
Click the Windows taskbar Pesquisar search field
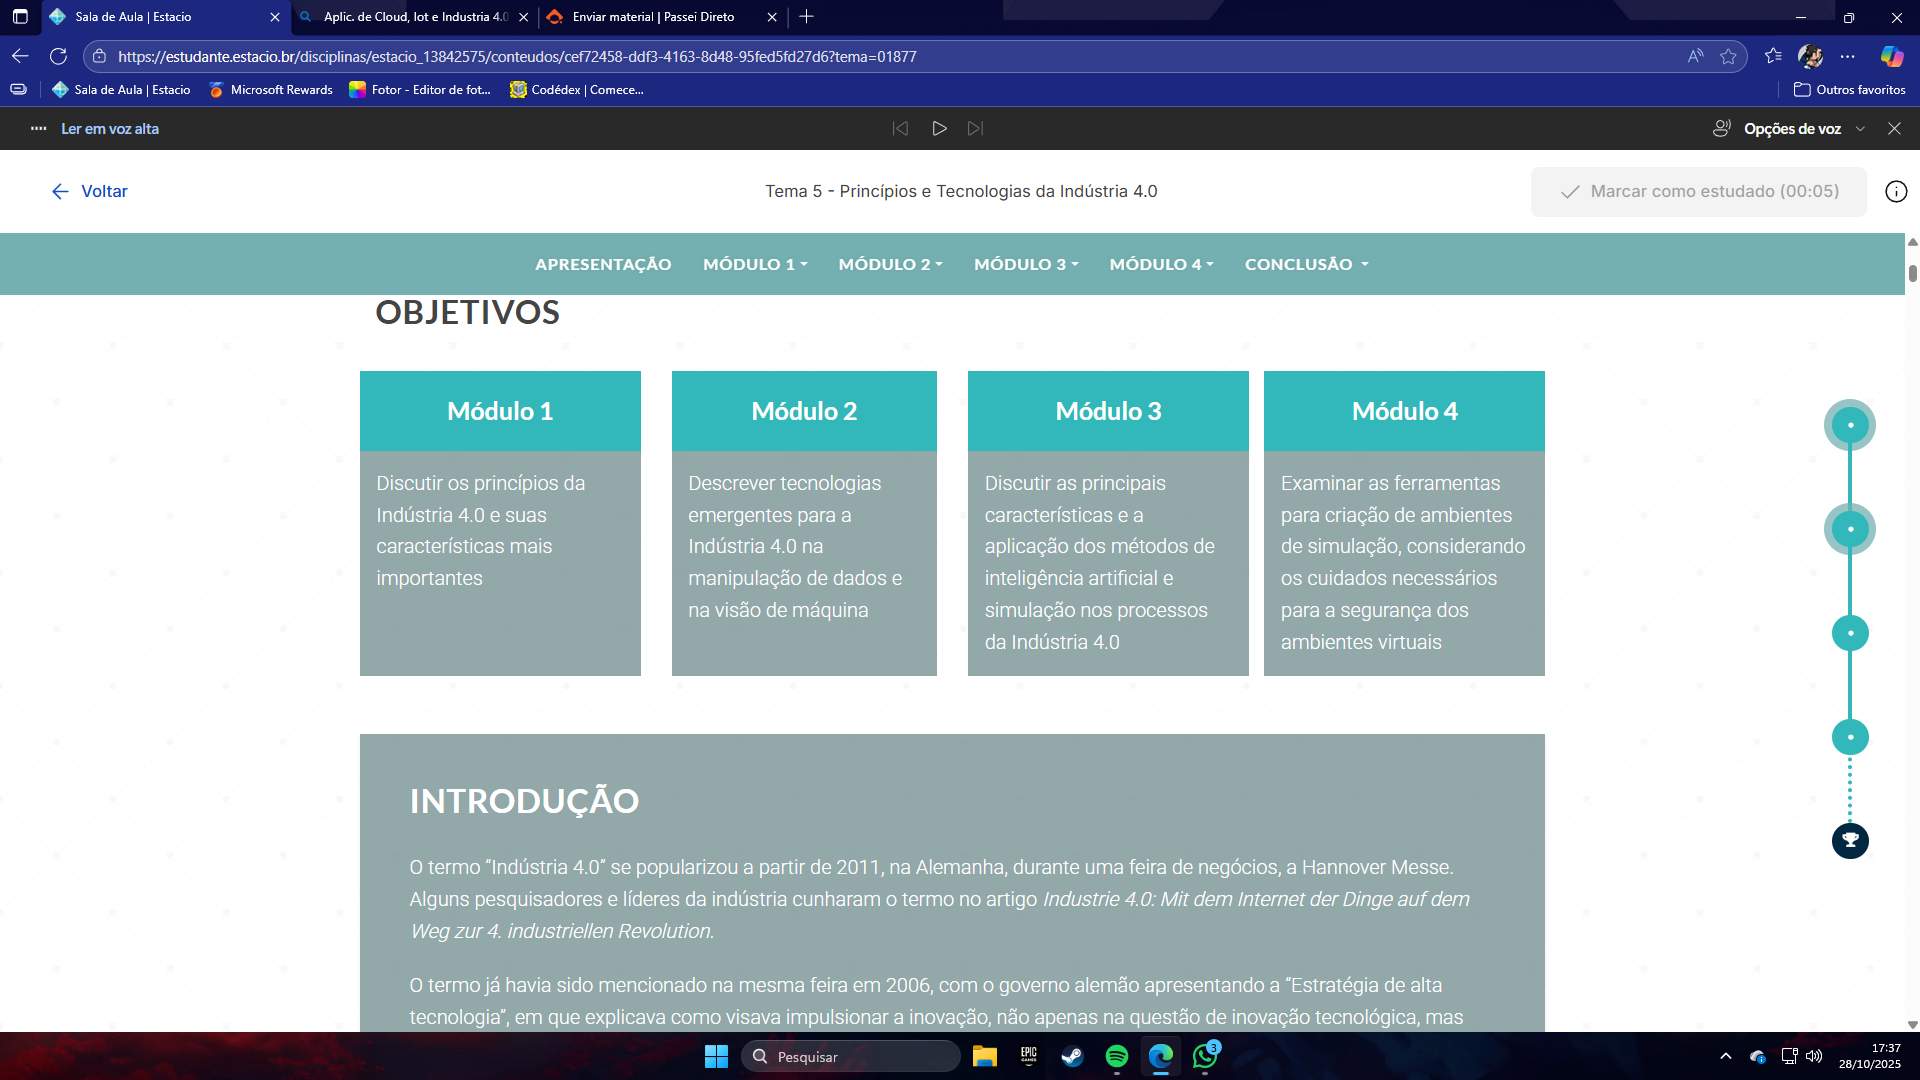[x=850, y=1057]
